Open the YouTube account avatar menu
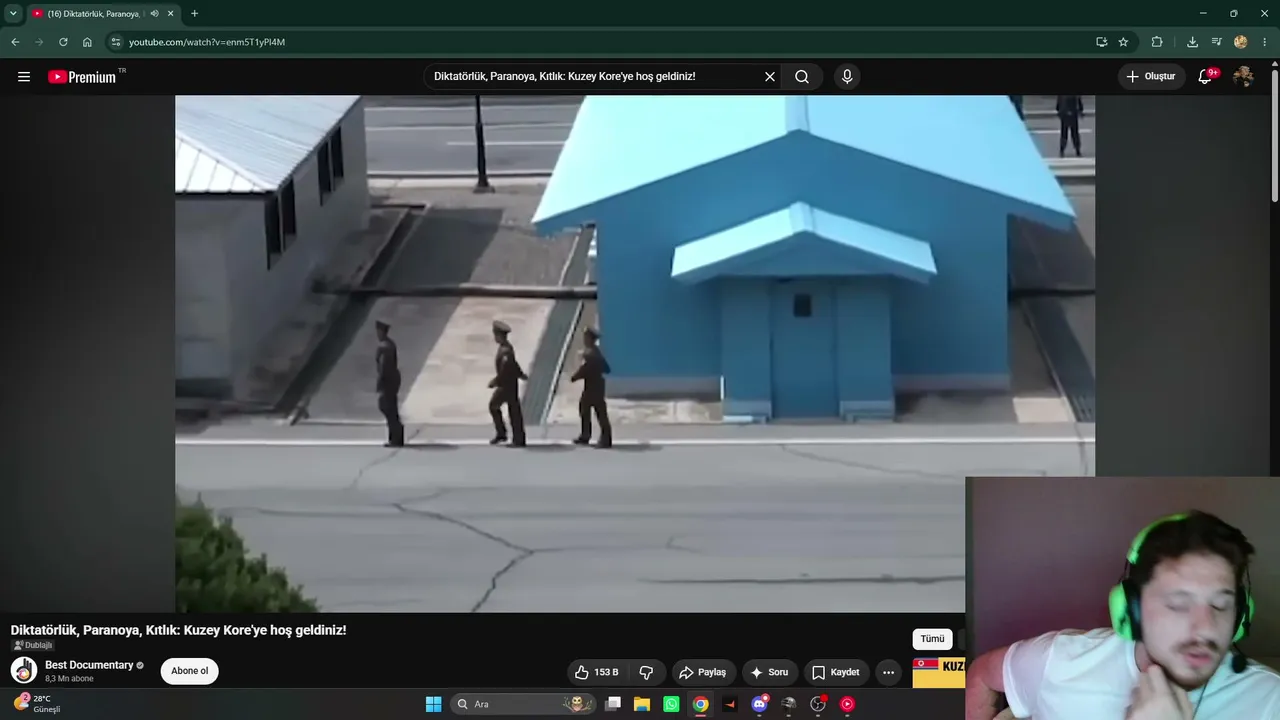Screen dimensions: 1280x720 (1243, 77)
